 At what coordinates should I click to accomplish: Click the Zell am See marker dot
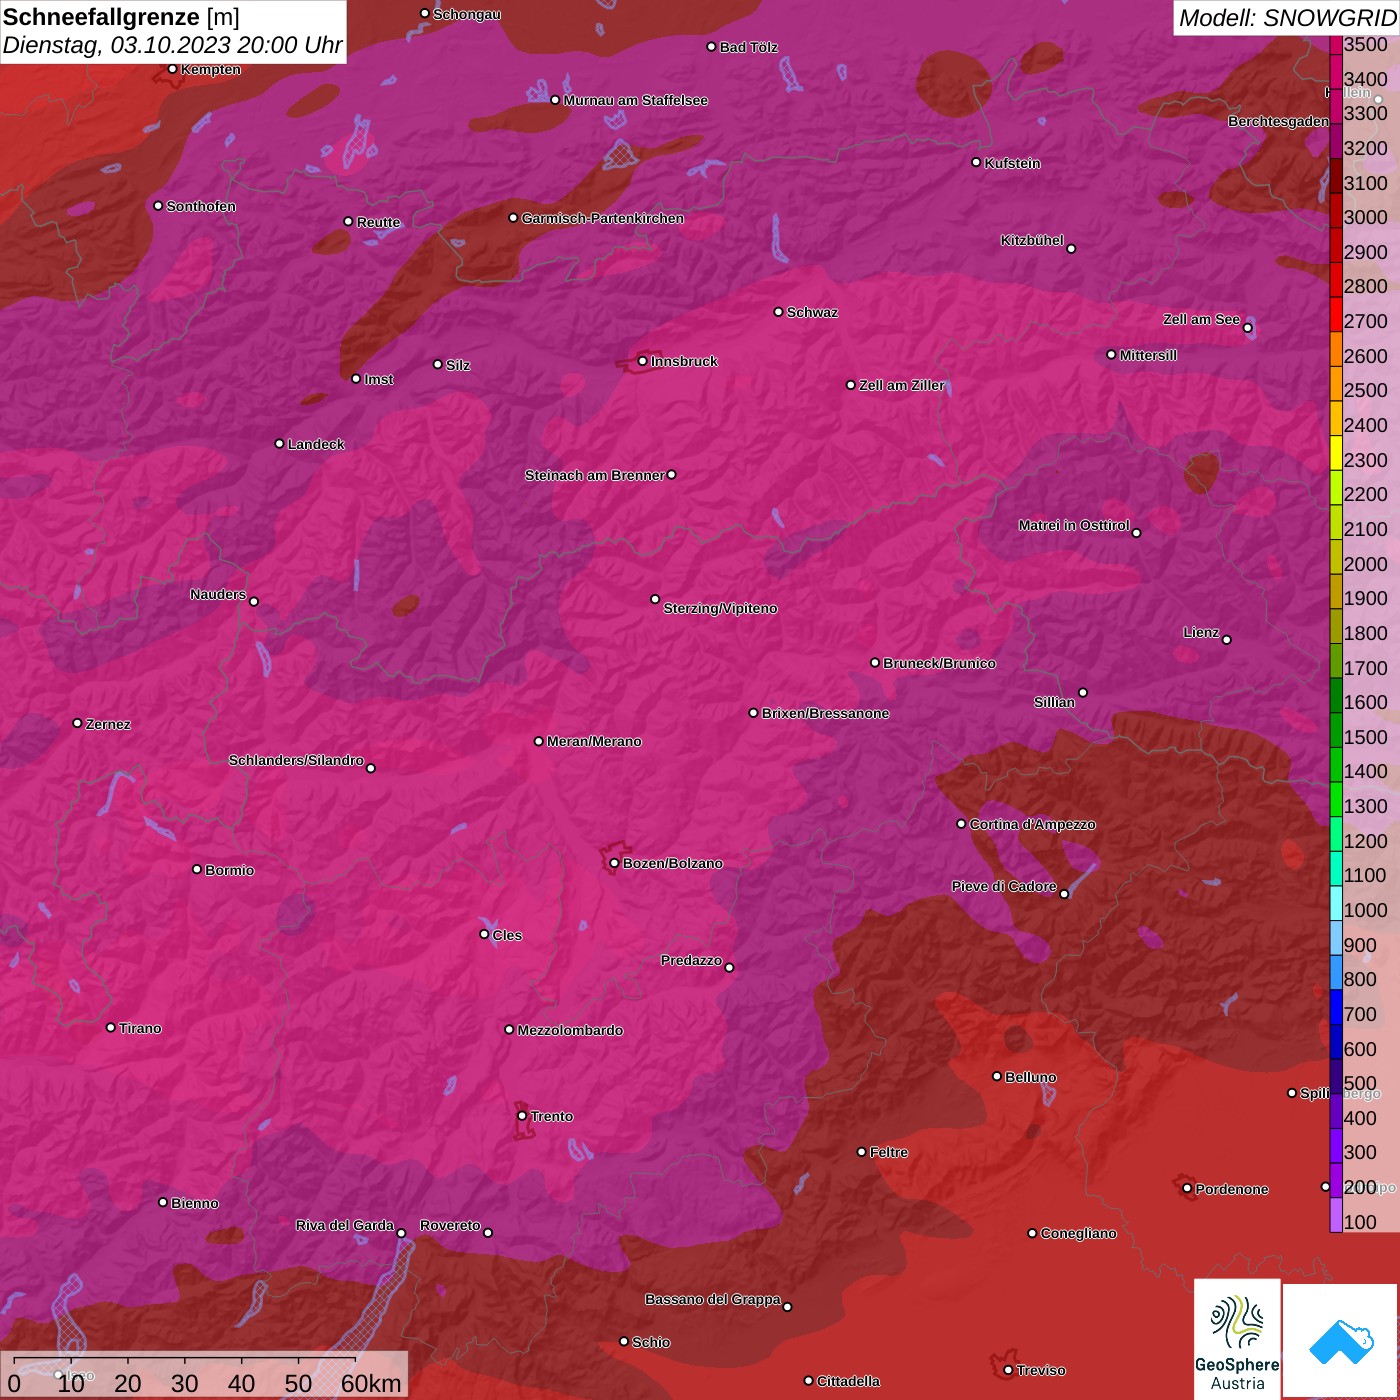click(x=1248, y=328)
